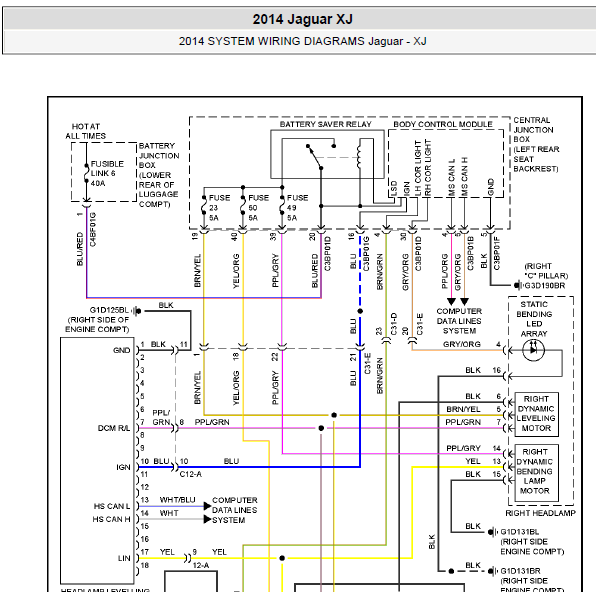Screen dimensions: 596x592
Task: Click the G1D125BL ground symbol
Action: (x=137, y=311)
